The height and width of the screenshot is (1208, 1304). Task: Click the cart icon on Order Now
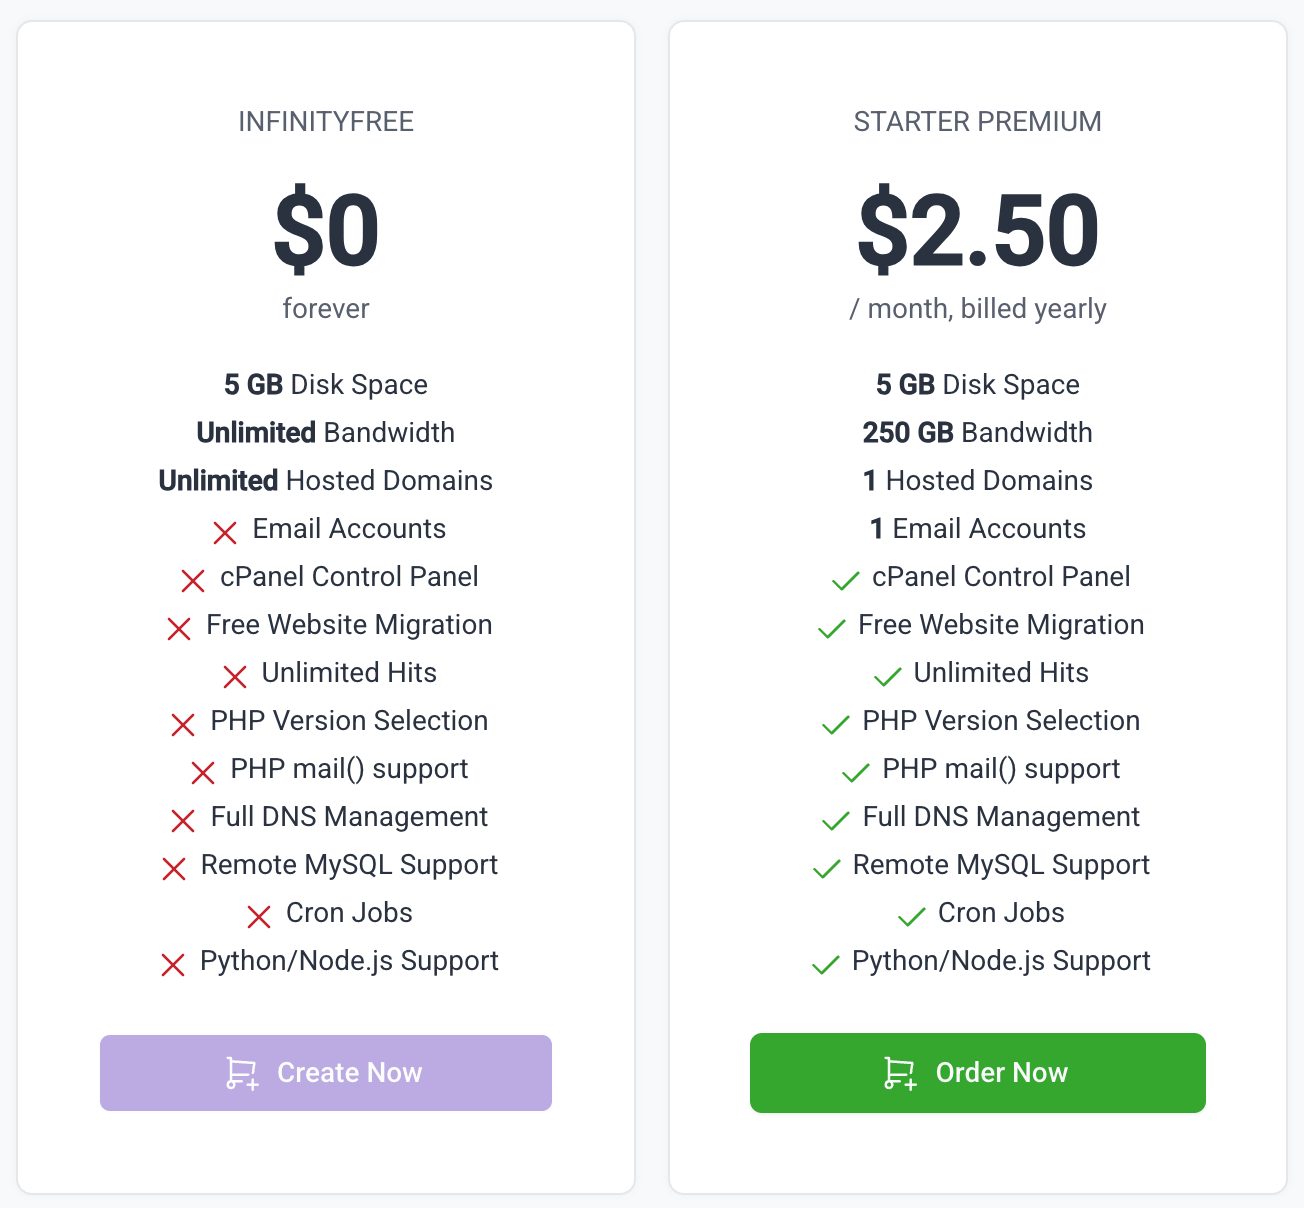(899, 1073)
